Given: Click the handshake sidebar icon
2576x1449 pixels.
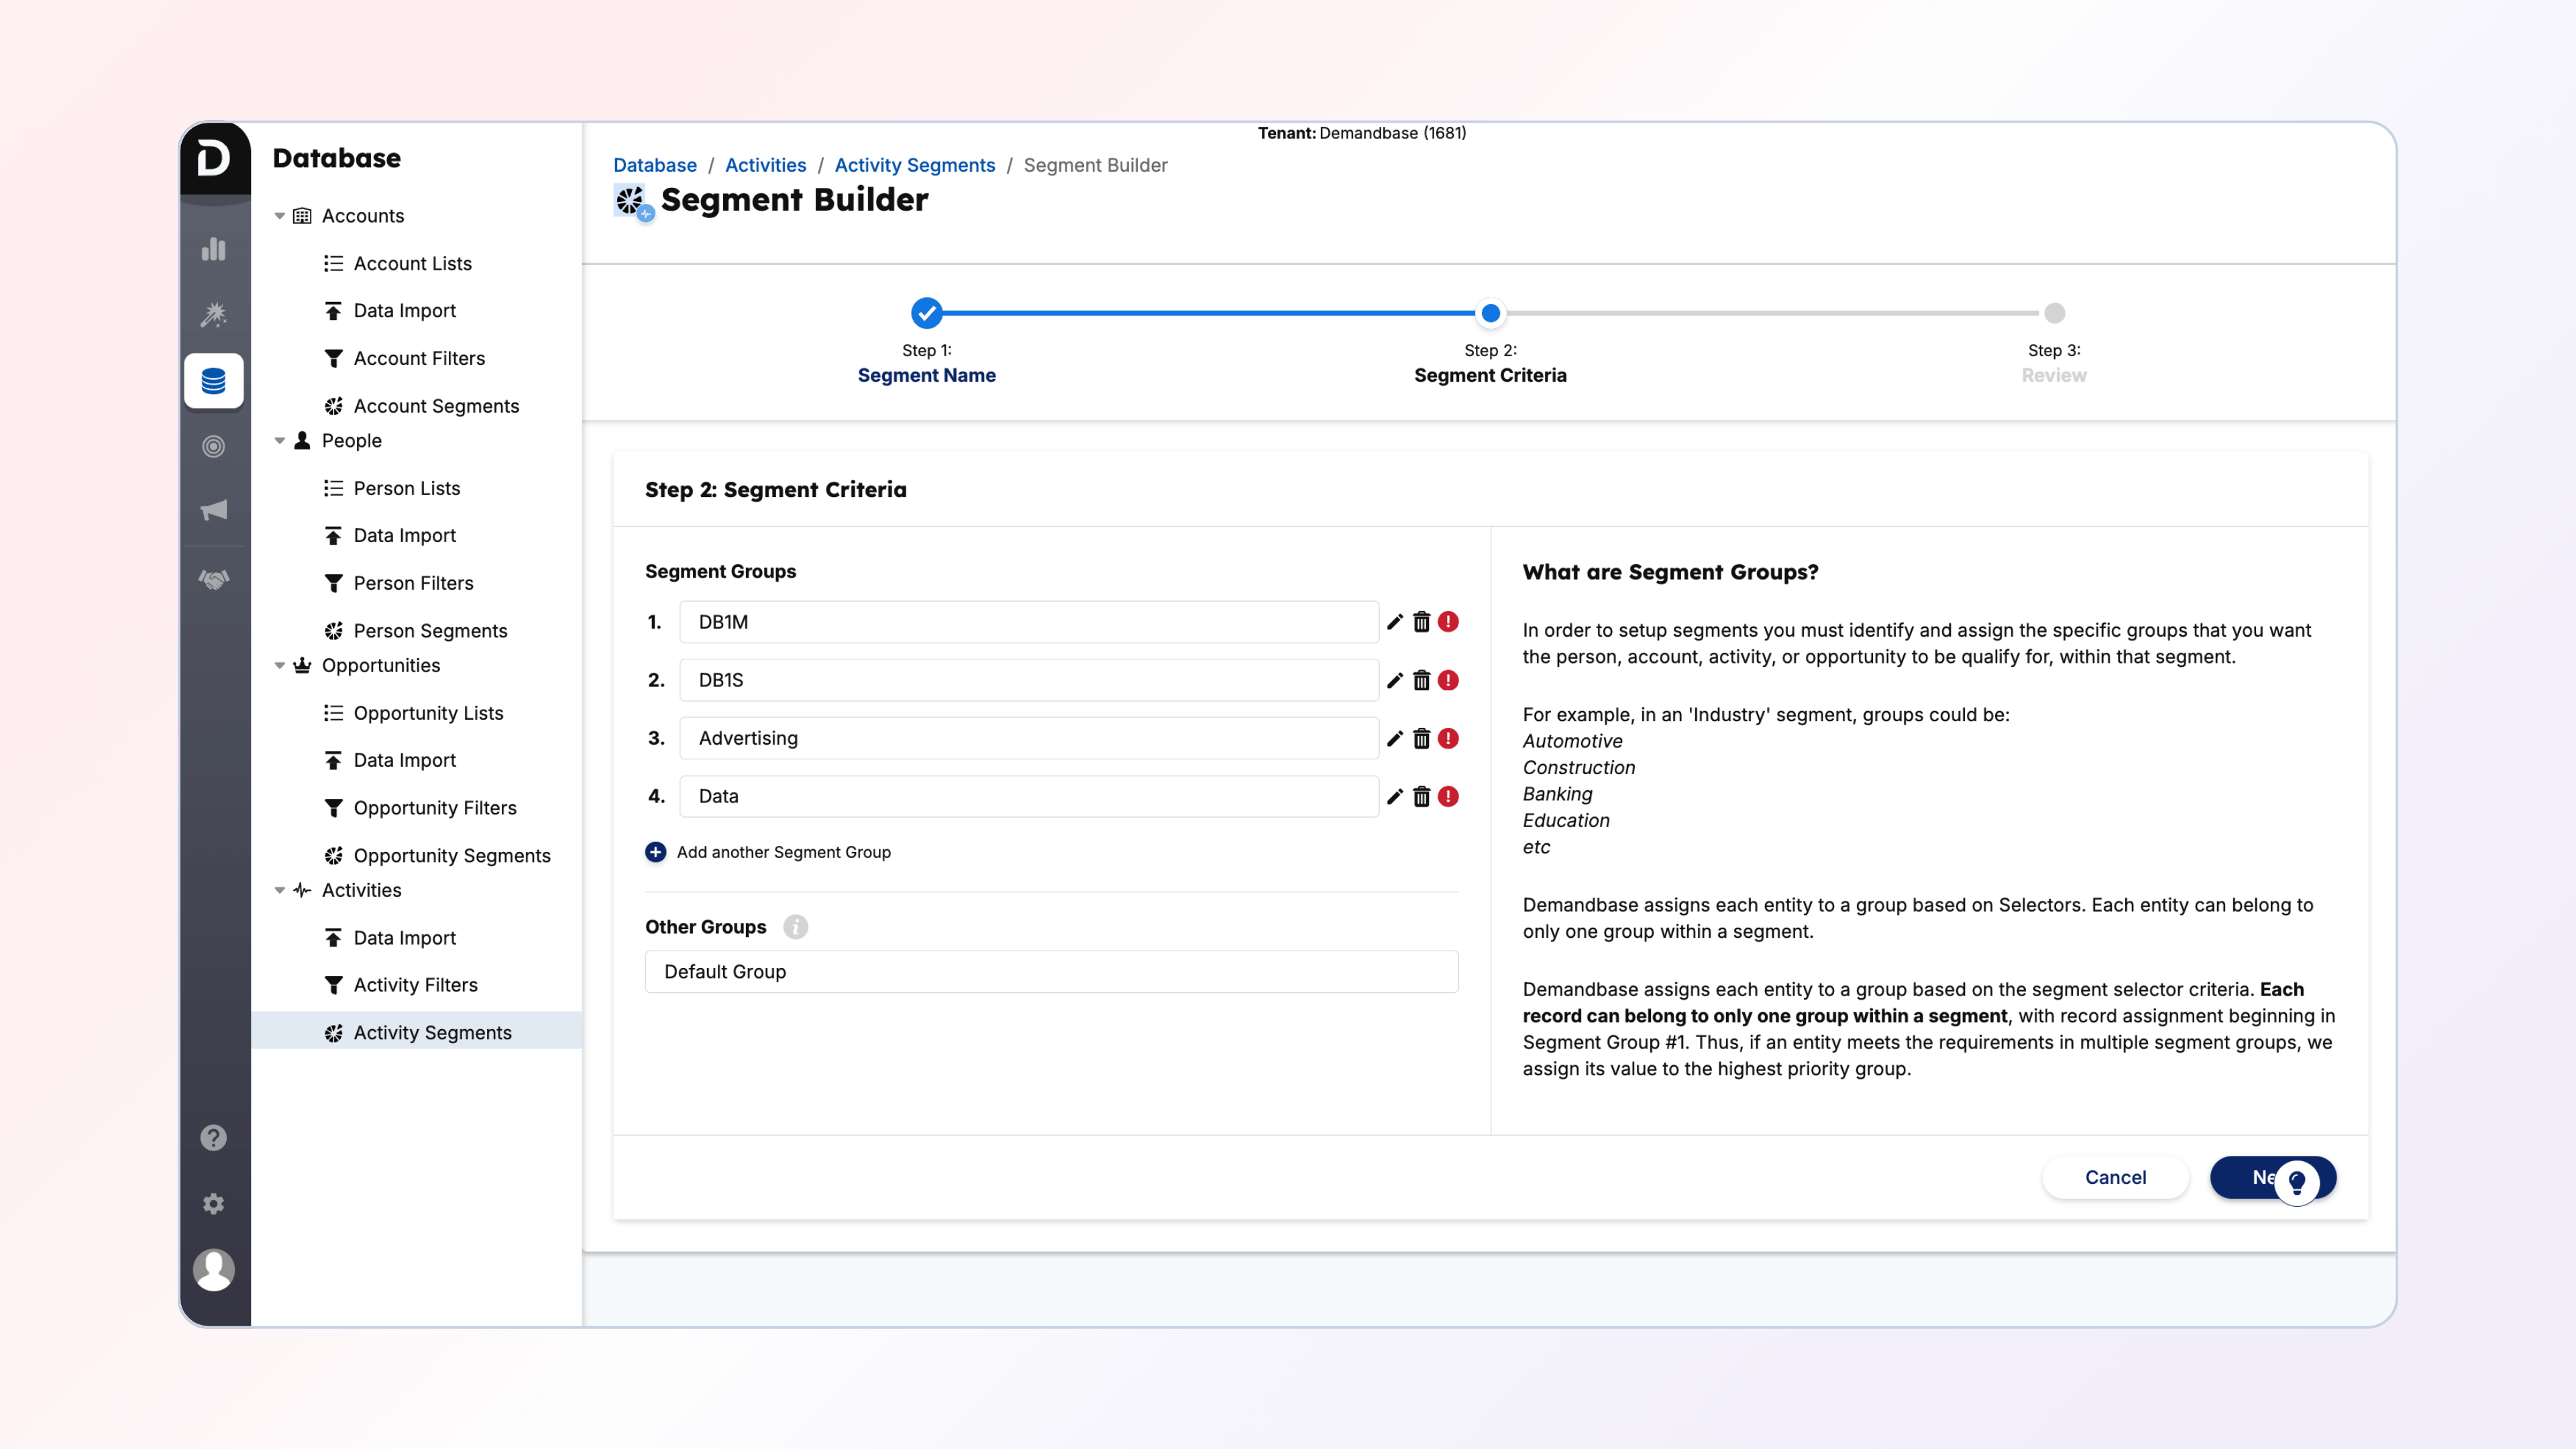Looking at the screenshot, I should tap(213, 579).
